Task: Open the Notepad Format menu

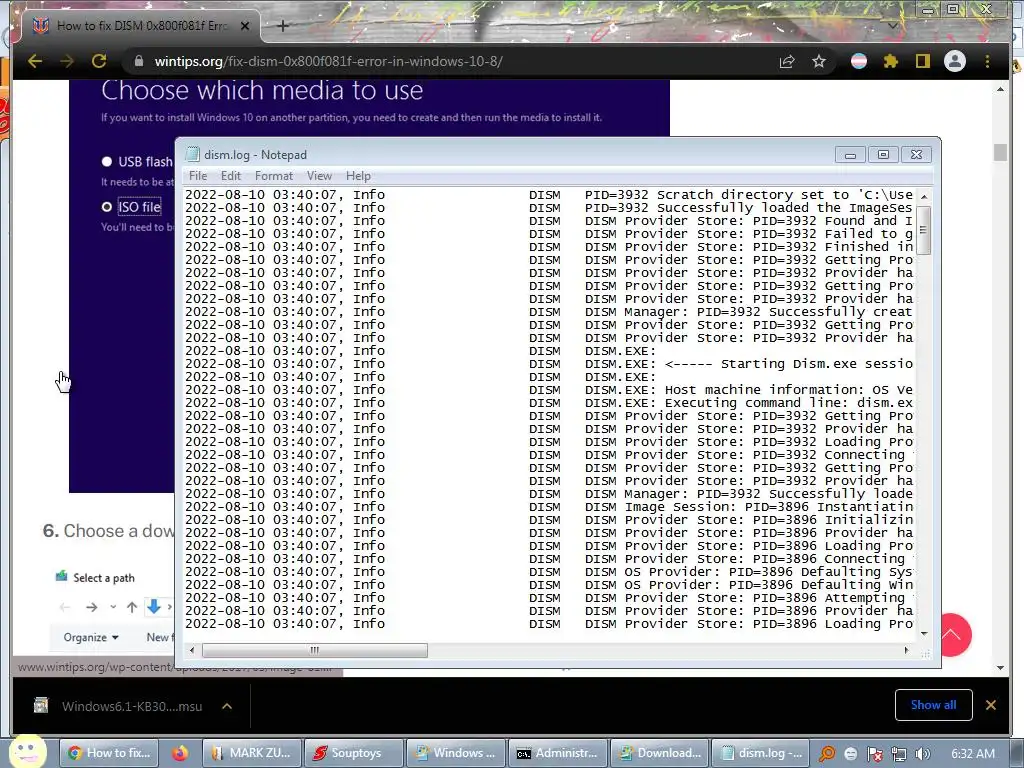Action: [x=274, y=176]
